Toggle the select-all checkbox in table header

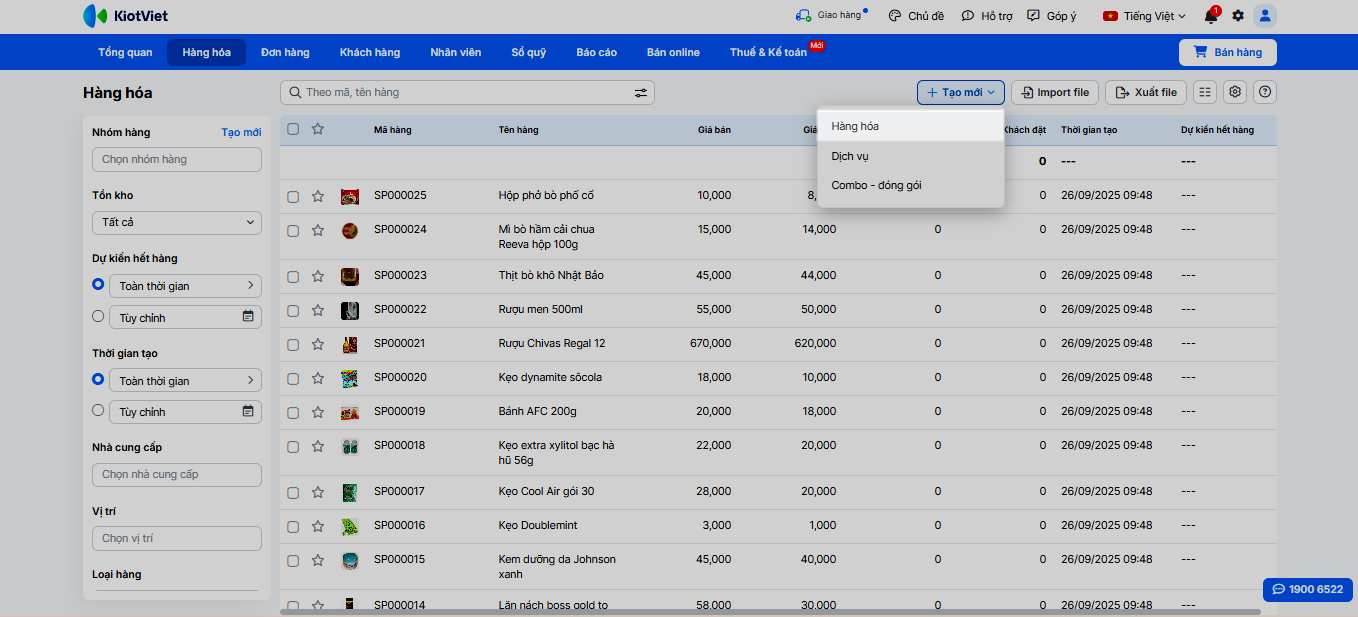point(293,129)
